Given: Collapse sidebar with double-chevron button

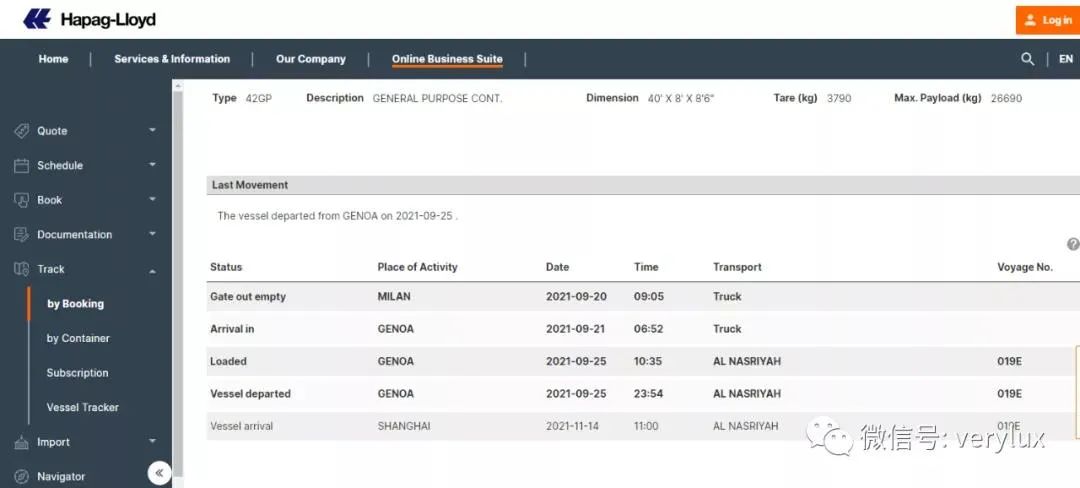Looking at the screenshot, I should pyautogui.click(x=159, y=473).
